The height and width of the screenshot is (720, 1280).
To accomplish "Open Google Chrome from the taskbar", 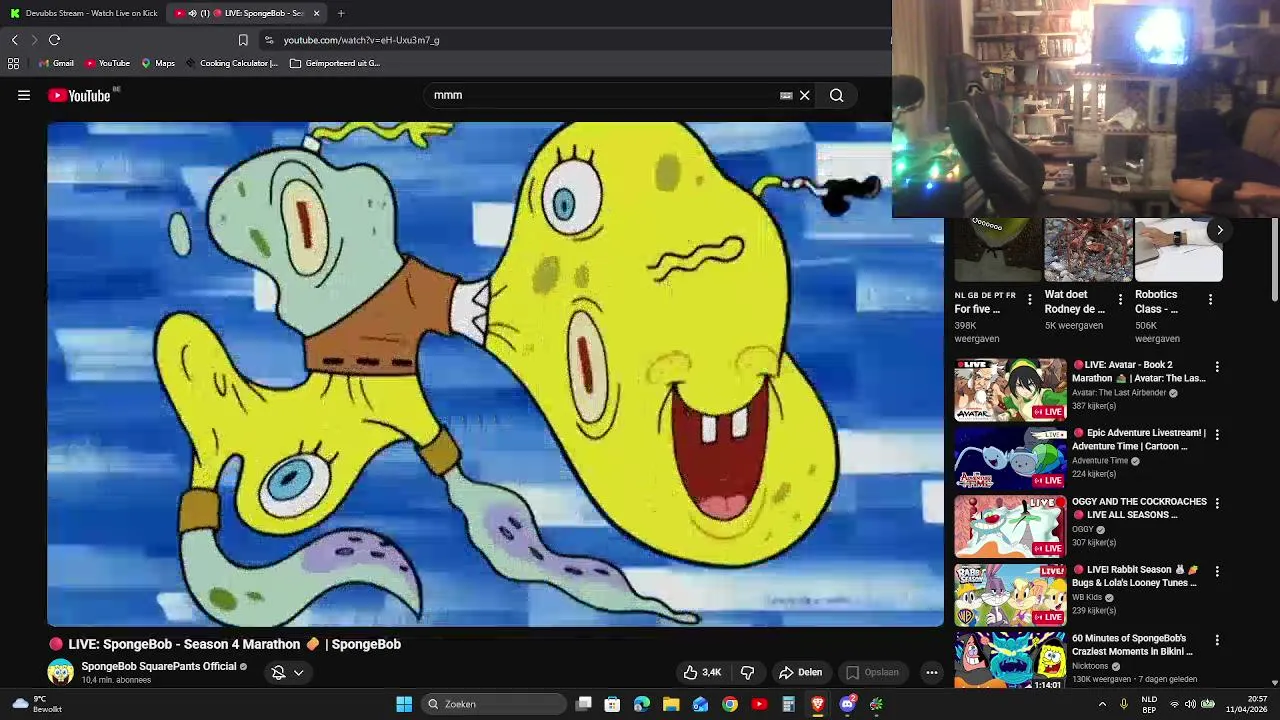I will point(730,704).
